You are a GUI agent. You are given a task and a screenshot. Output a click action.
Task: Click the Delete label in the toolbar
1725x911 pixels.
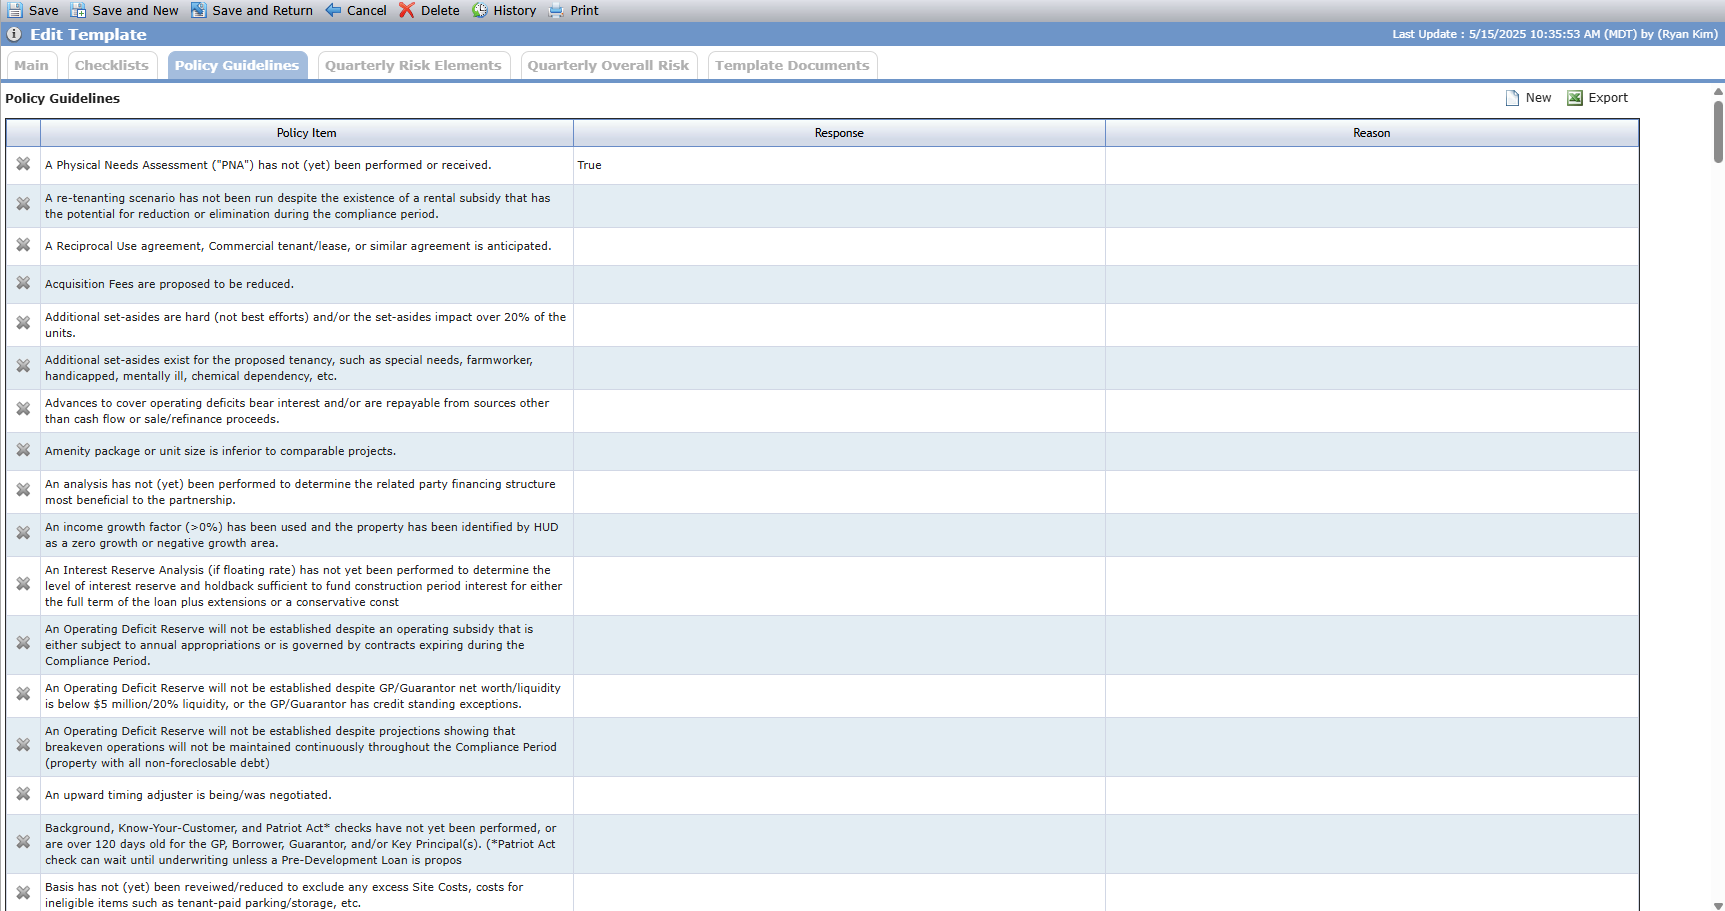pyautogui.click(x=440, y=10)
